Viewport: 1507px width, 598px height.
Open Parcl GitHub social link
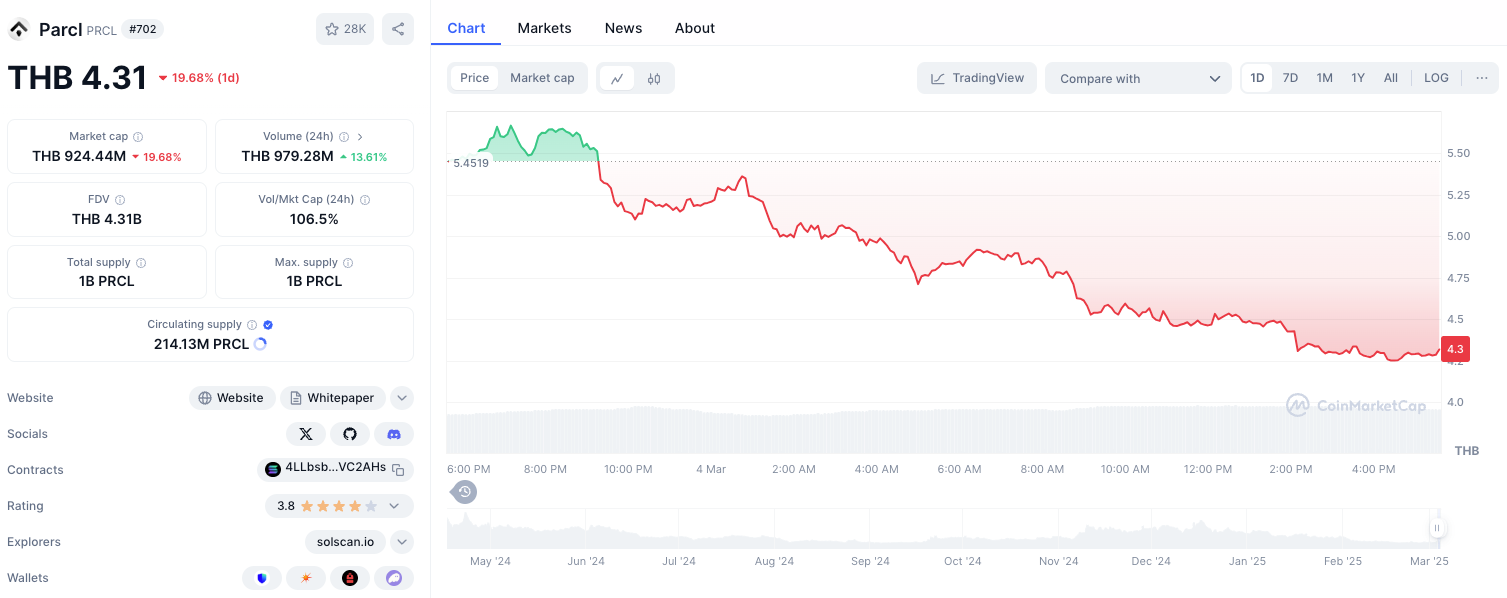pyautogui.click(x=350, y=434)
